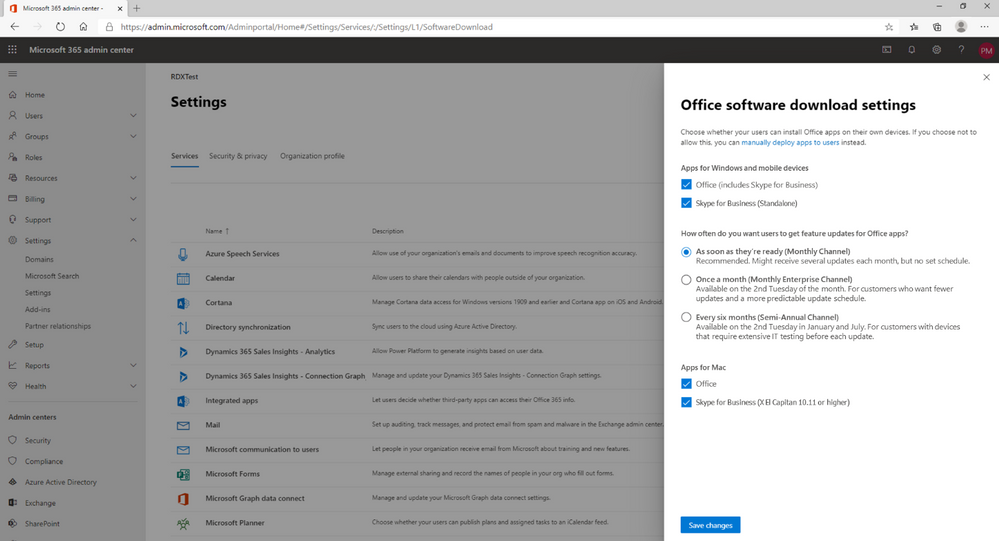Viewport: 999px width, 541px height.
Task: Click the Home icon in sidebar
Action: pos(13,95)
